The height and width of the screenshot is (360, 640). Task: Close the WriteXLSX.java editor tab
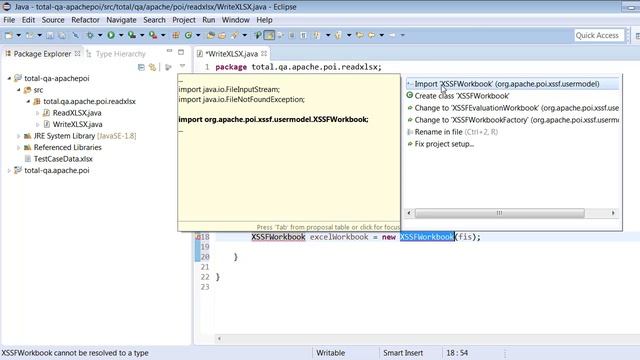264,53
